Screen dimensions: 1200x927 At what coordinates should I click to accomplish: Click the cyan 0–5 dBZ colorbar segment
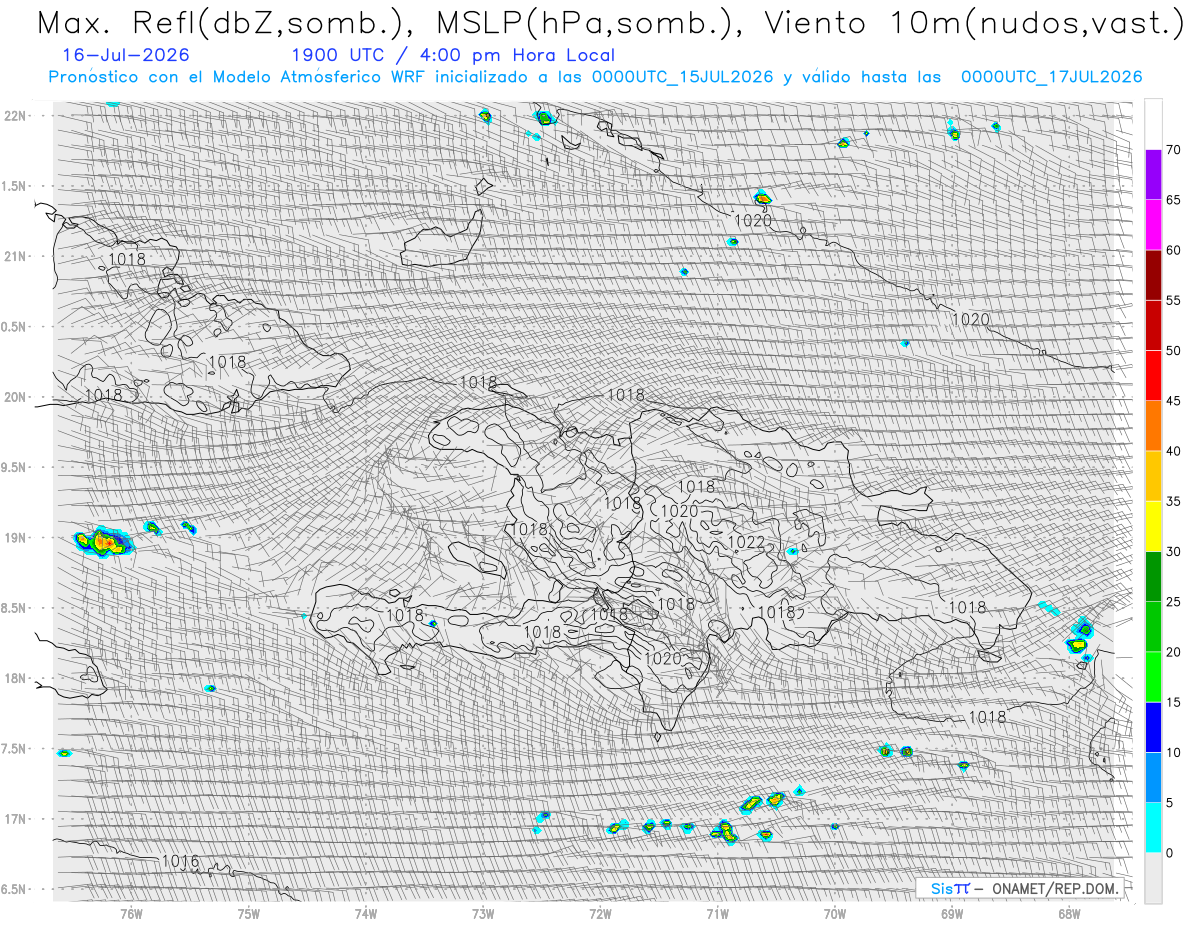(1153, 827)
